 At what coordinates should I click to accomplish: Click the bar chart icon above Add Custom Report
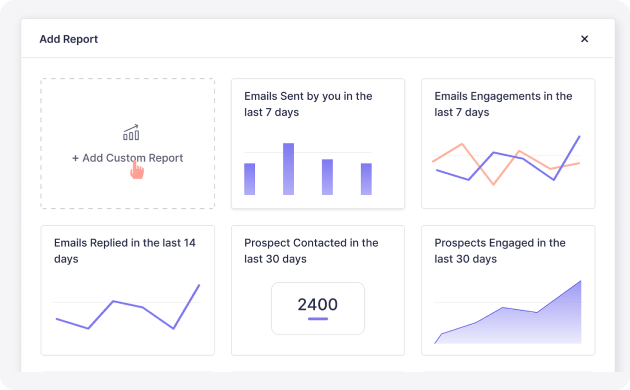pyautogui.click(x=131, y=133)
